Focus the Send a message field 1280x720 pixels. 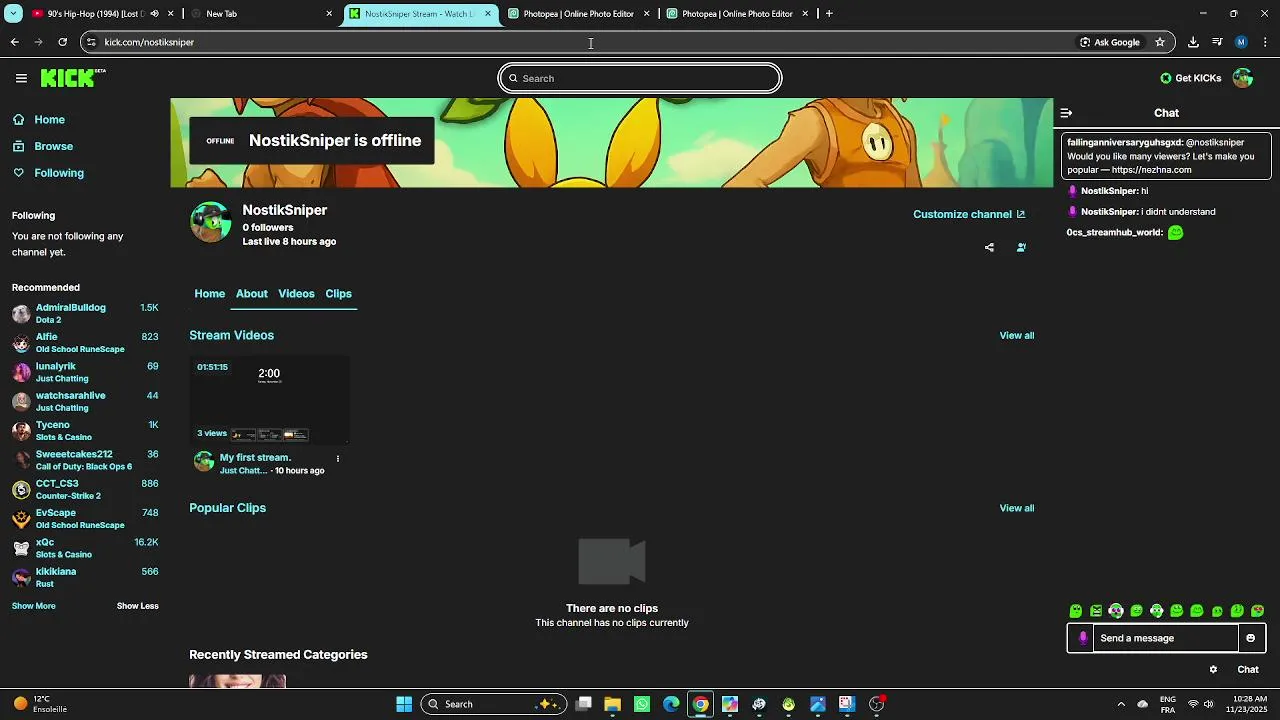click(x=1166, y=638)
